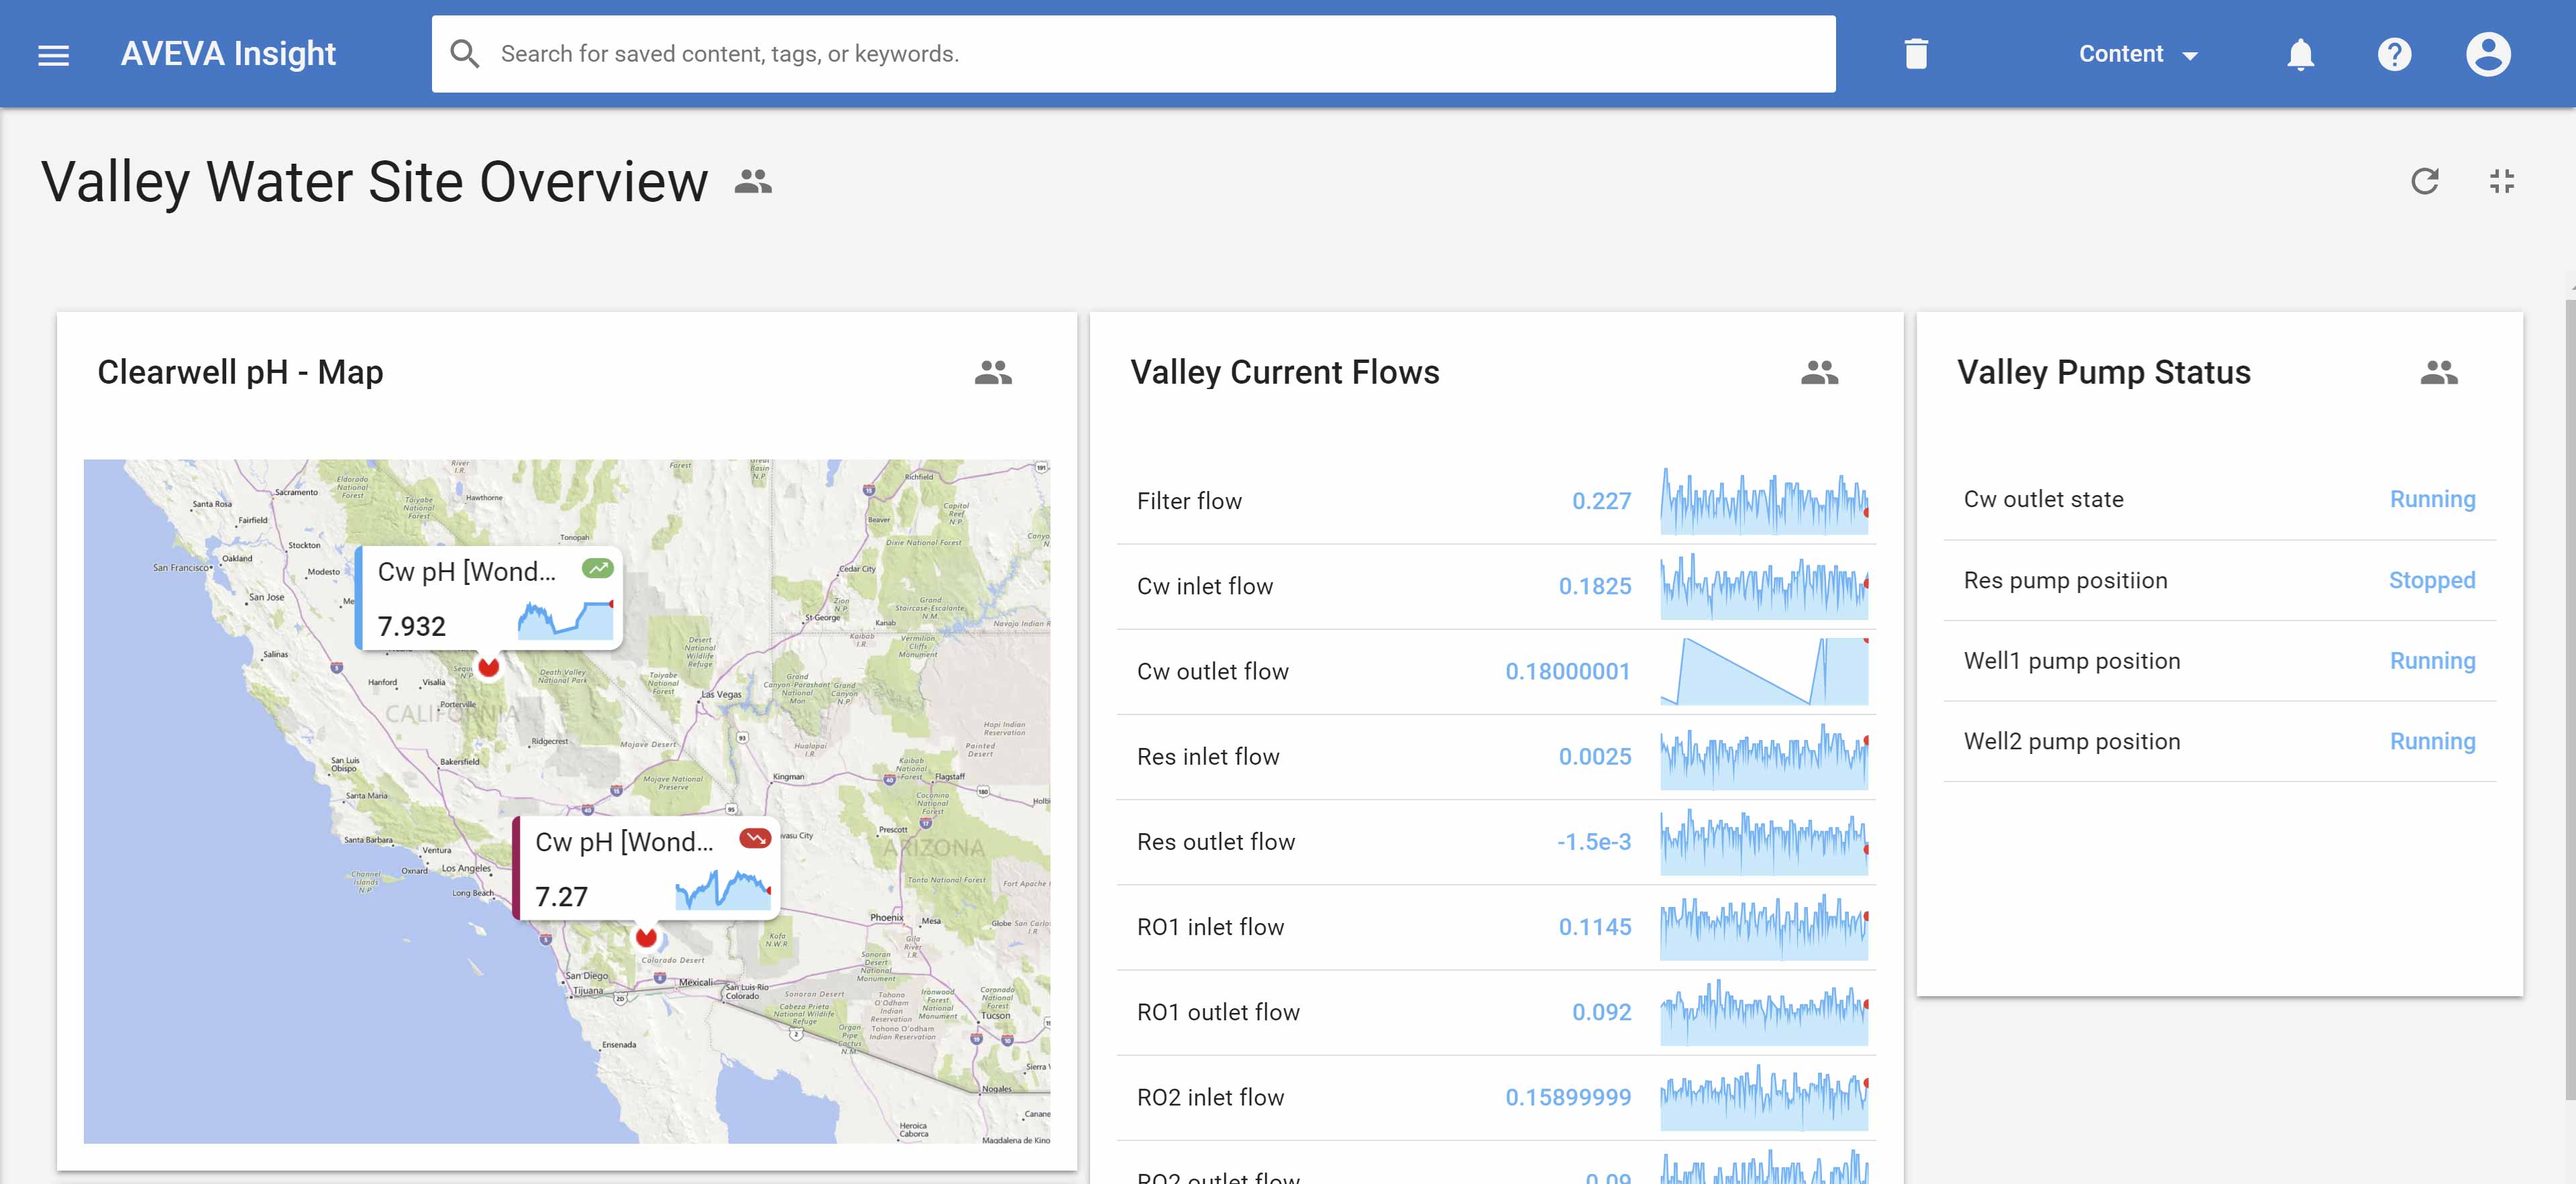2576x1184 pixels.
Task: Click the delete/trash icon in the toolbar
Action: (x=1911, y=52)
